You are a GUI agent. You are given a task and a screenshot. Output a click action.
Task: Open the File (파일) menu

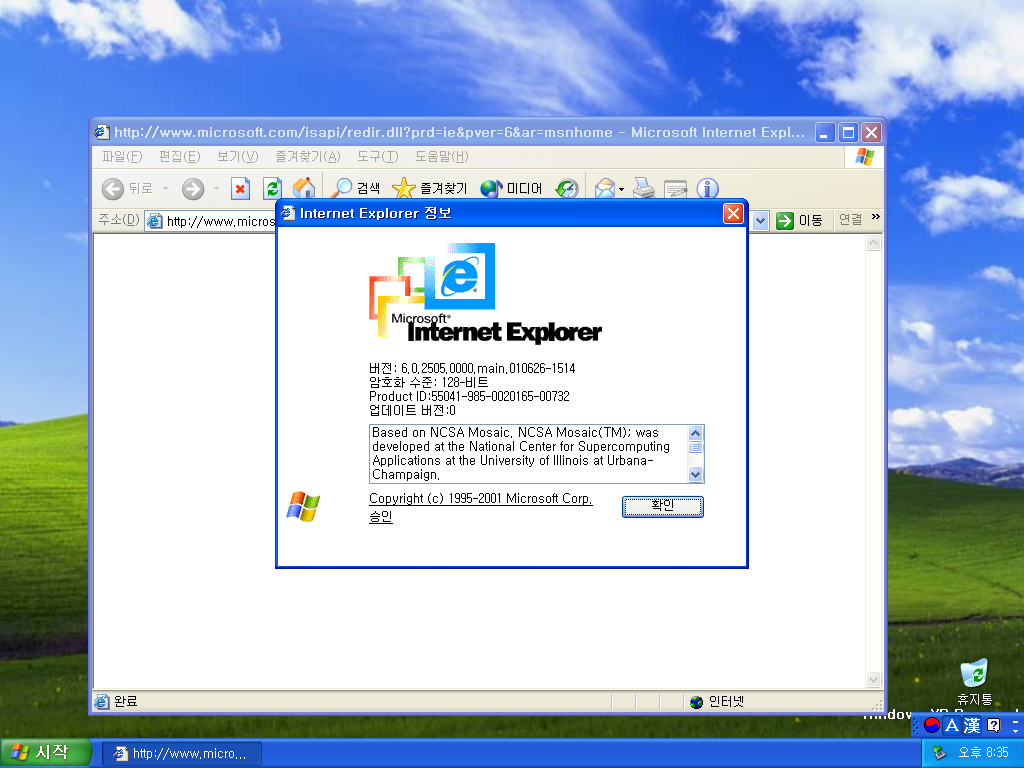(x=122, y=157)
